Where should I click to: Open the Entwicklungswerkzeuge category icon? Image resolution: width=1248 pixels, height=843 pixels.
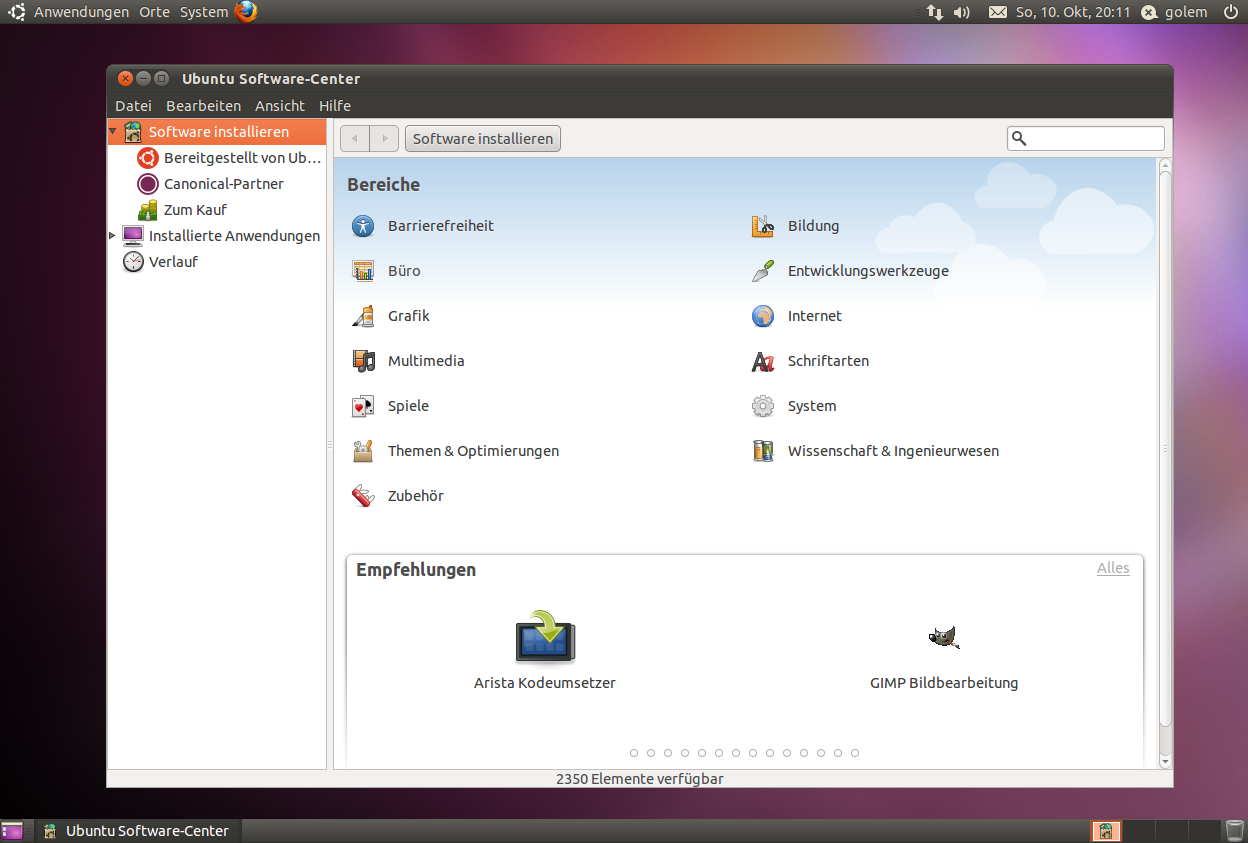click(x=763, y=271)
